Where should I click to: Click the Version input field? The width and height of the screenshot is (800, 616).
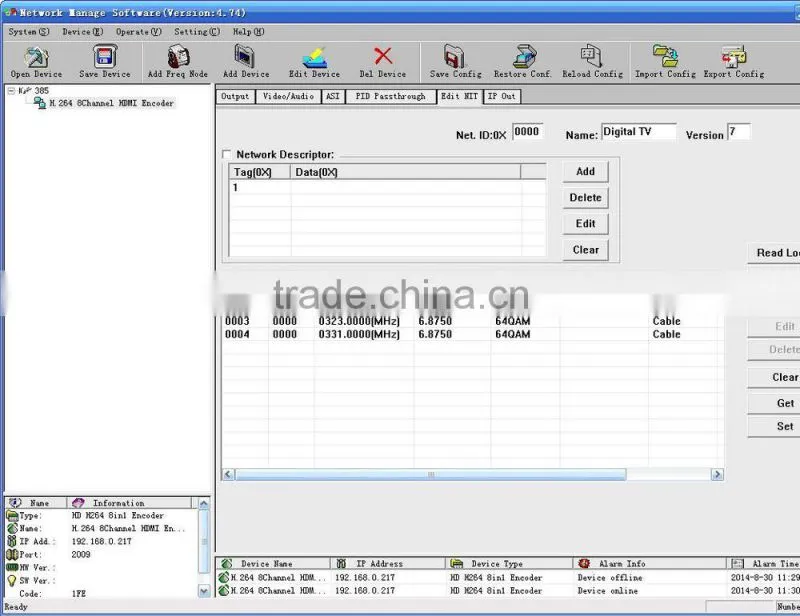coord(739,132)
